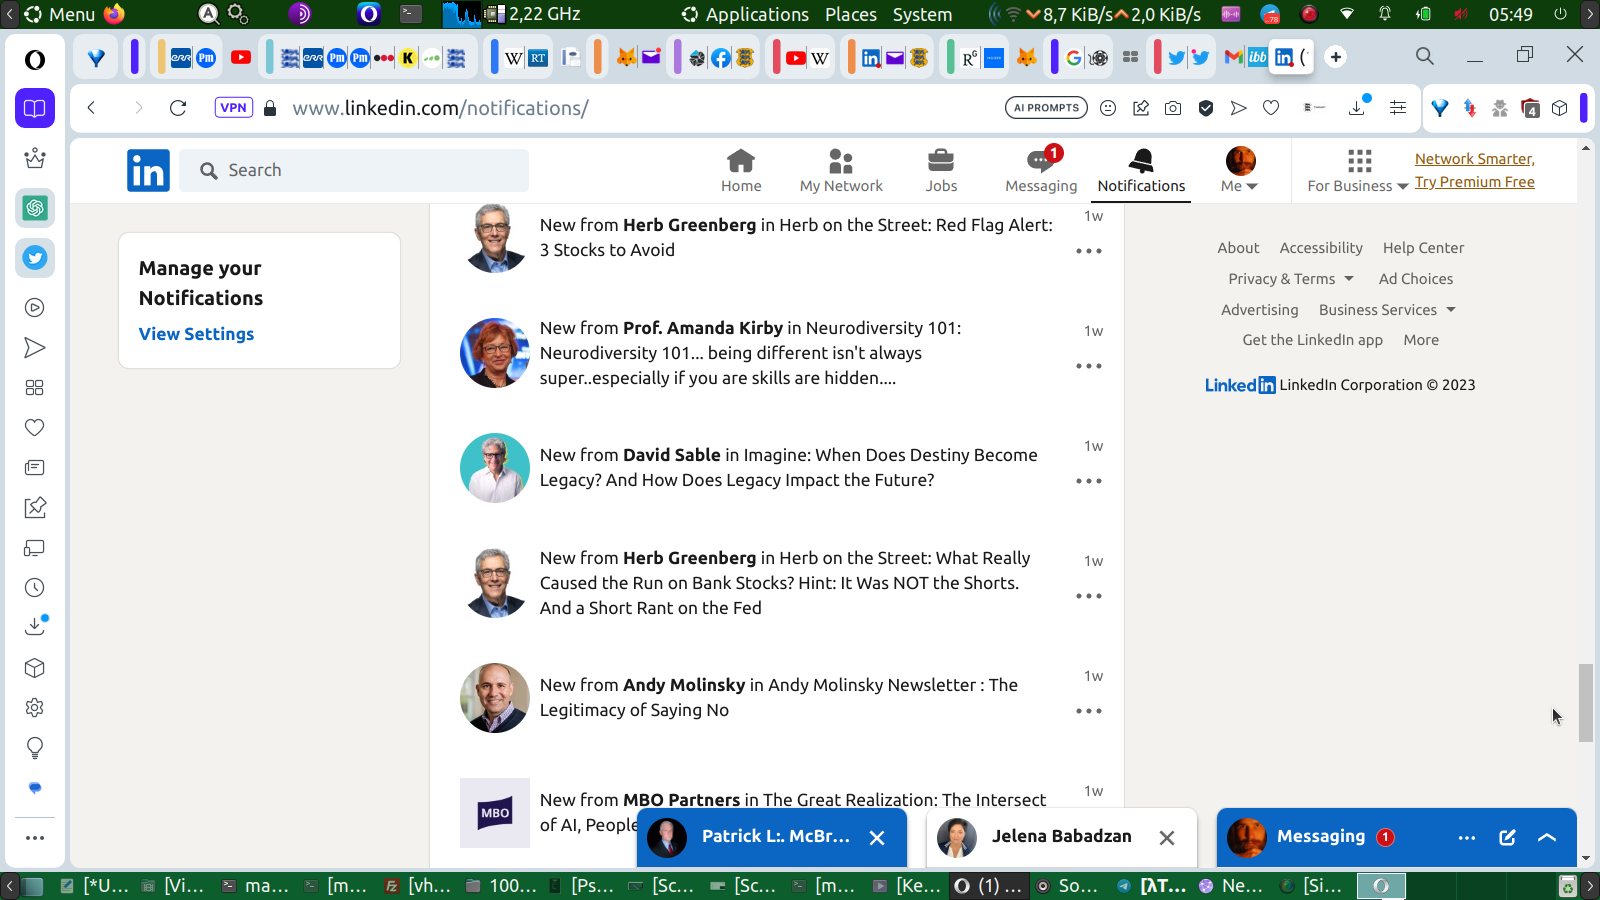Open a new tab with plus button
This screenshot has width=1600, height=900.
pos(1336,57)
